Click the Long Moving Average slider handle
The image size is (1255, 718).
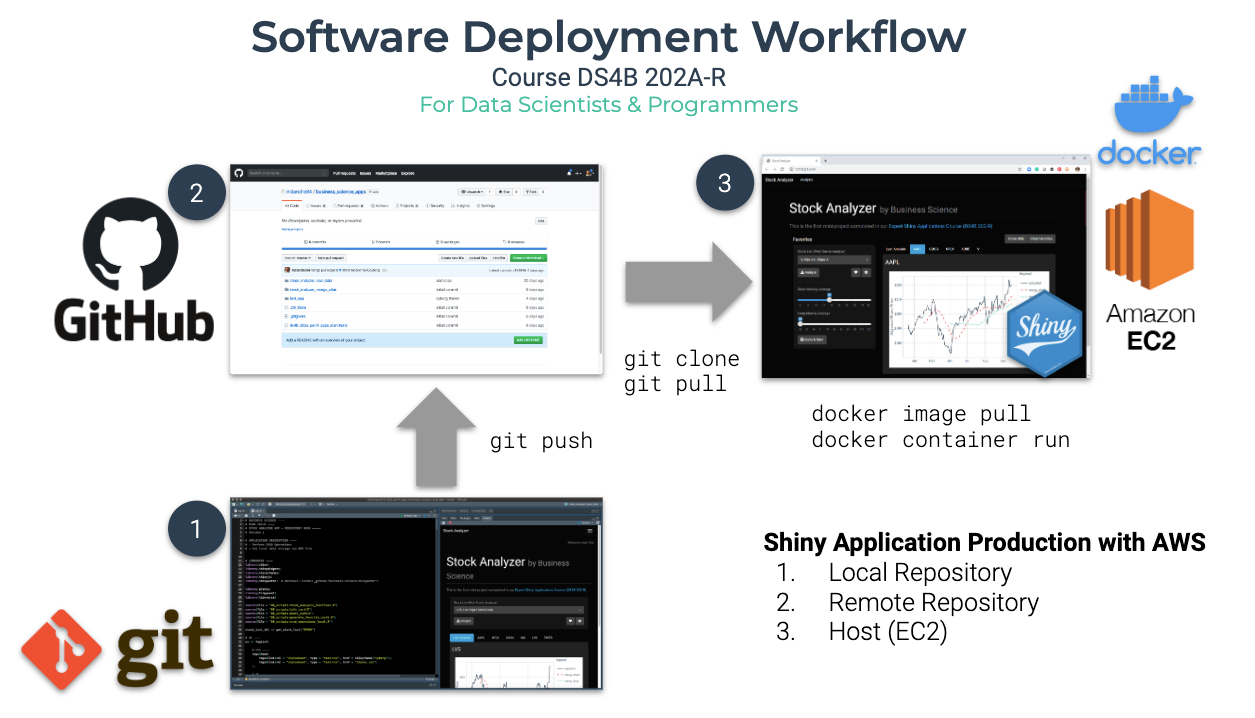[800, 323]
